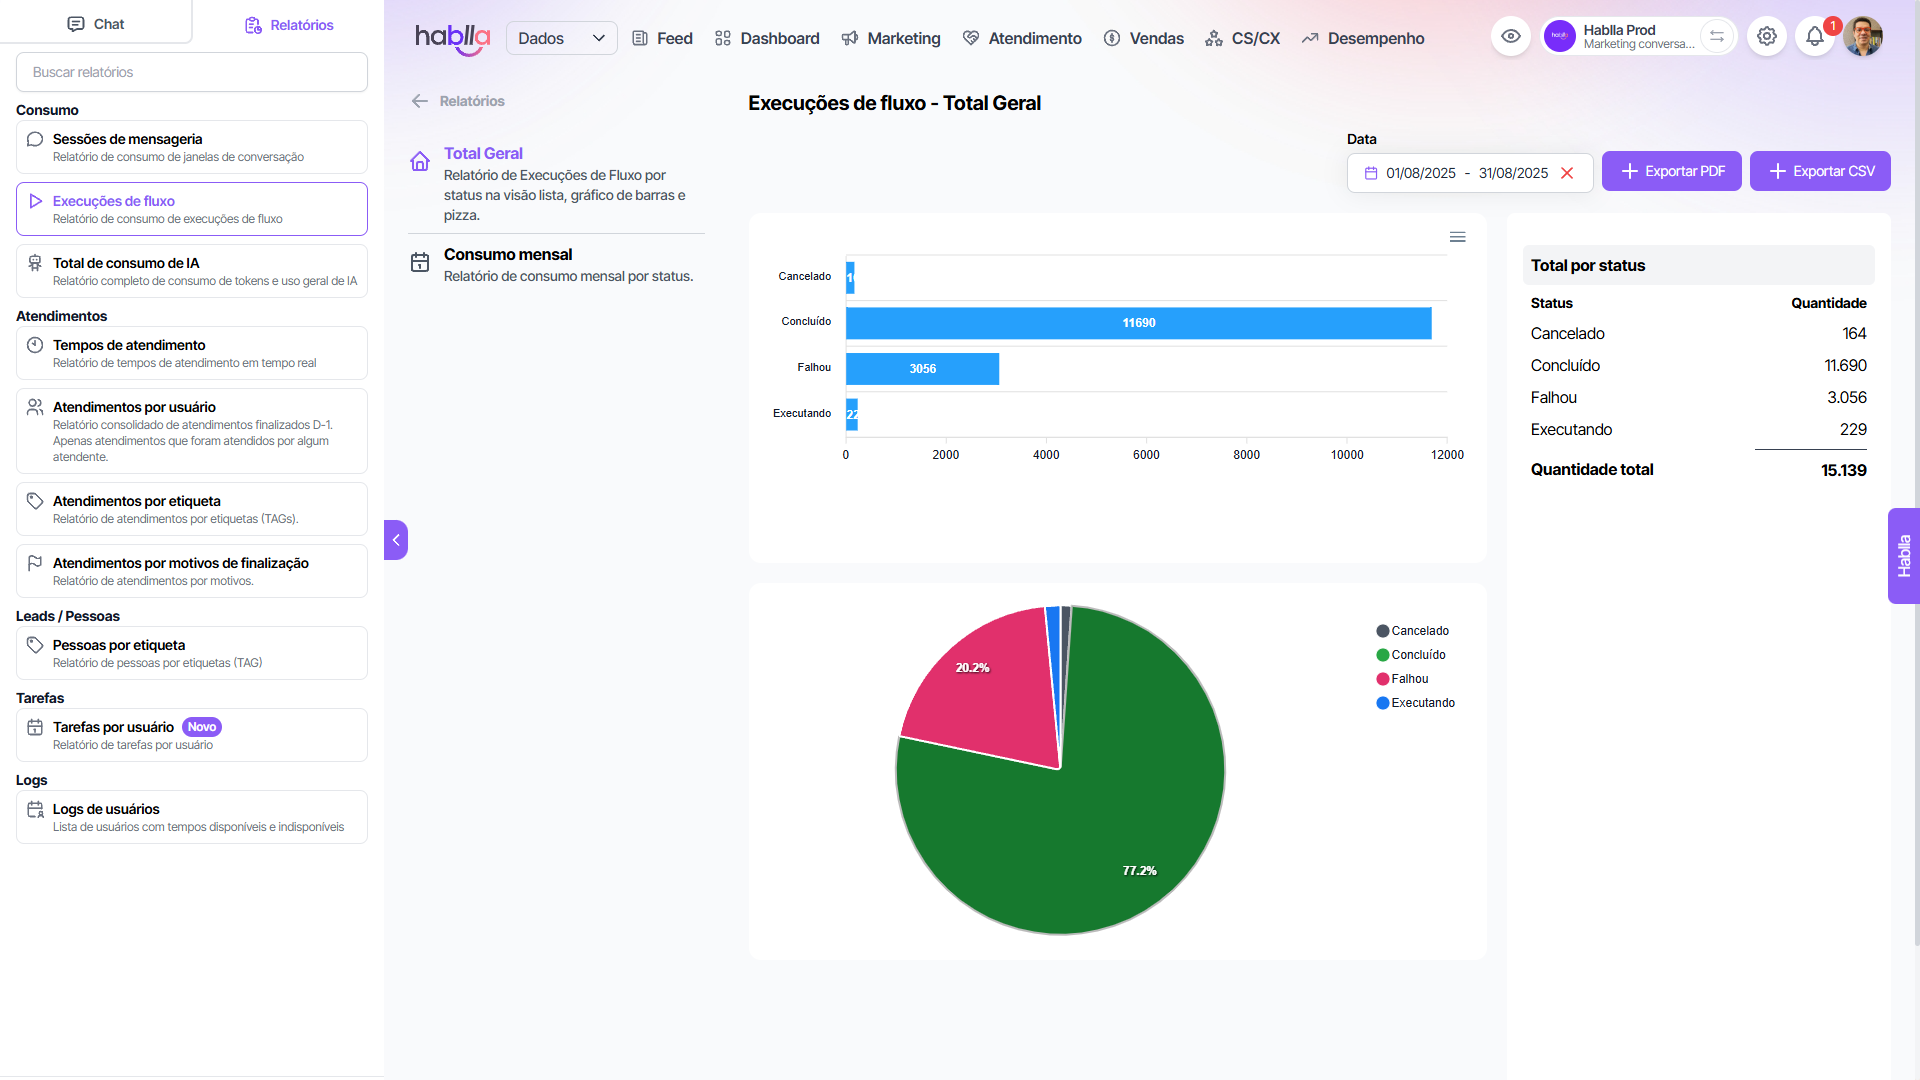
Task: Open the chart hamburger menu icon
Action: point(1457,237)
